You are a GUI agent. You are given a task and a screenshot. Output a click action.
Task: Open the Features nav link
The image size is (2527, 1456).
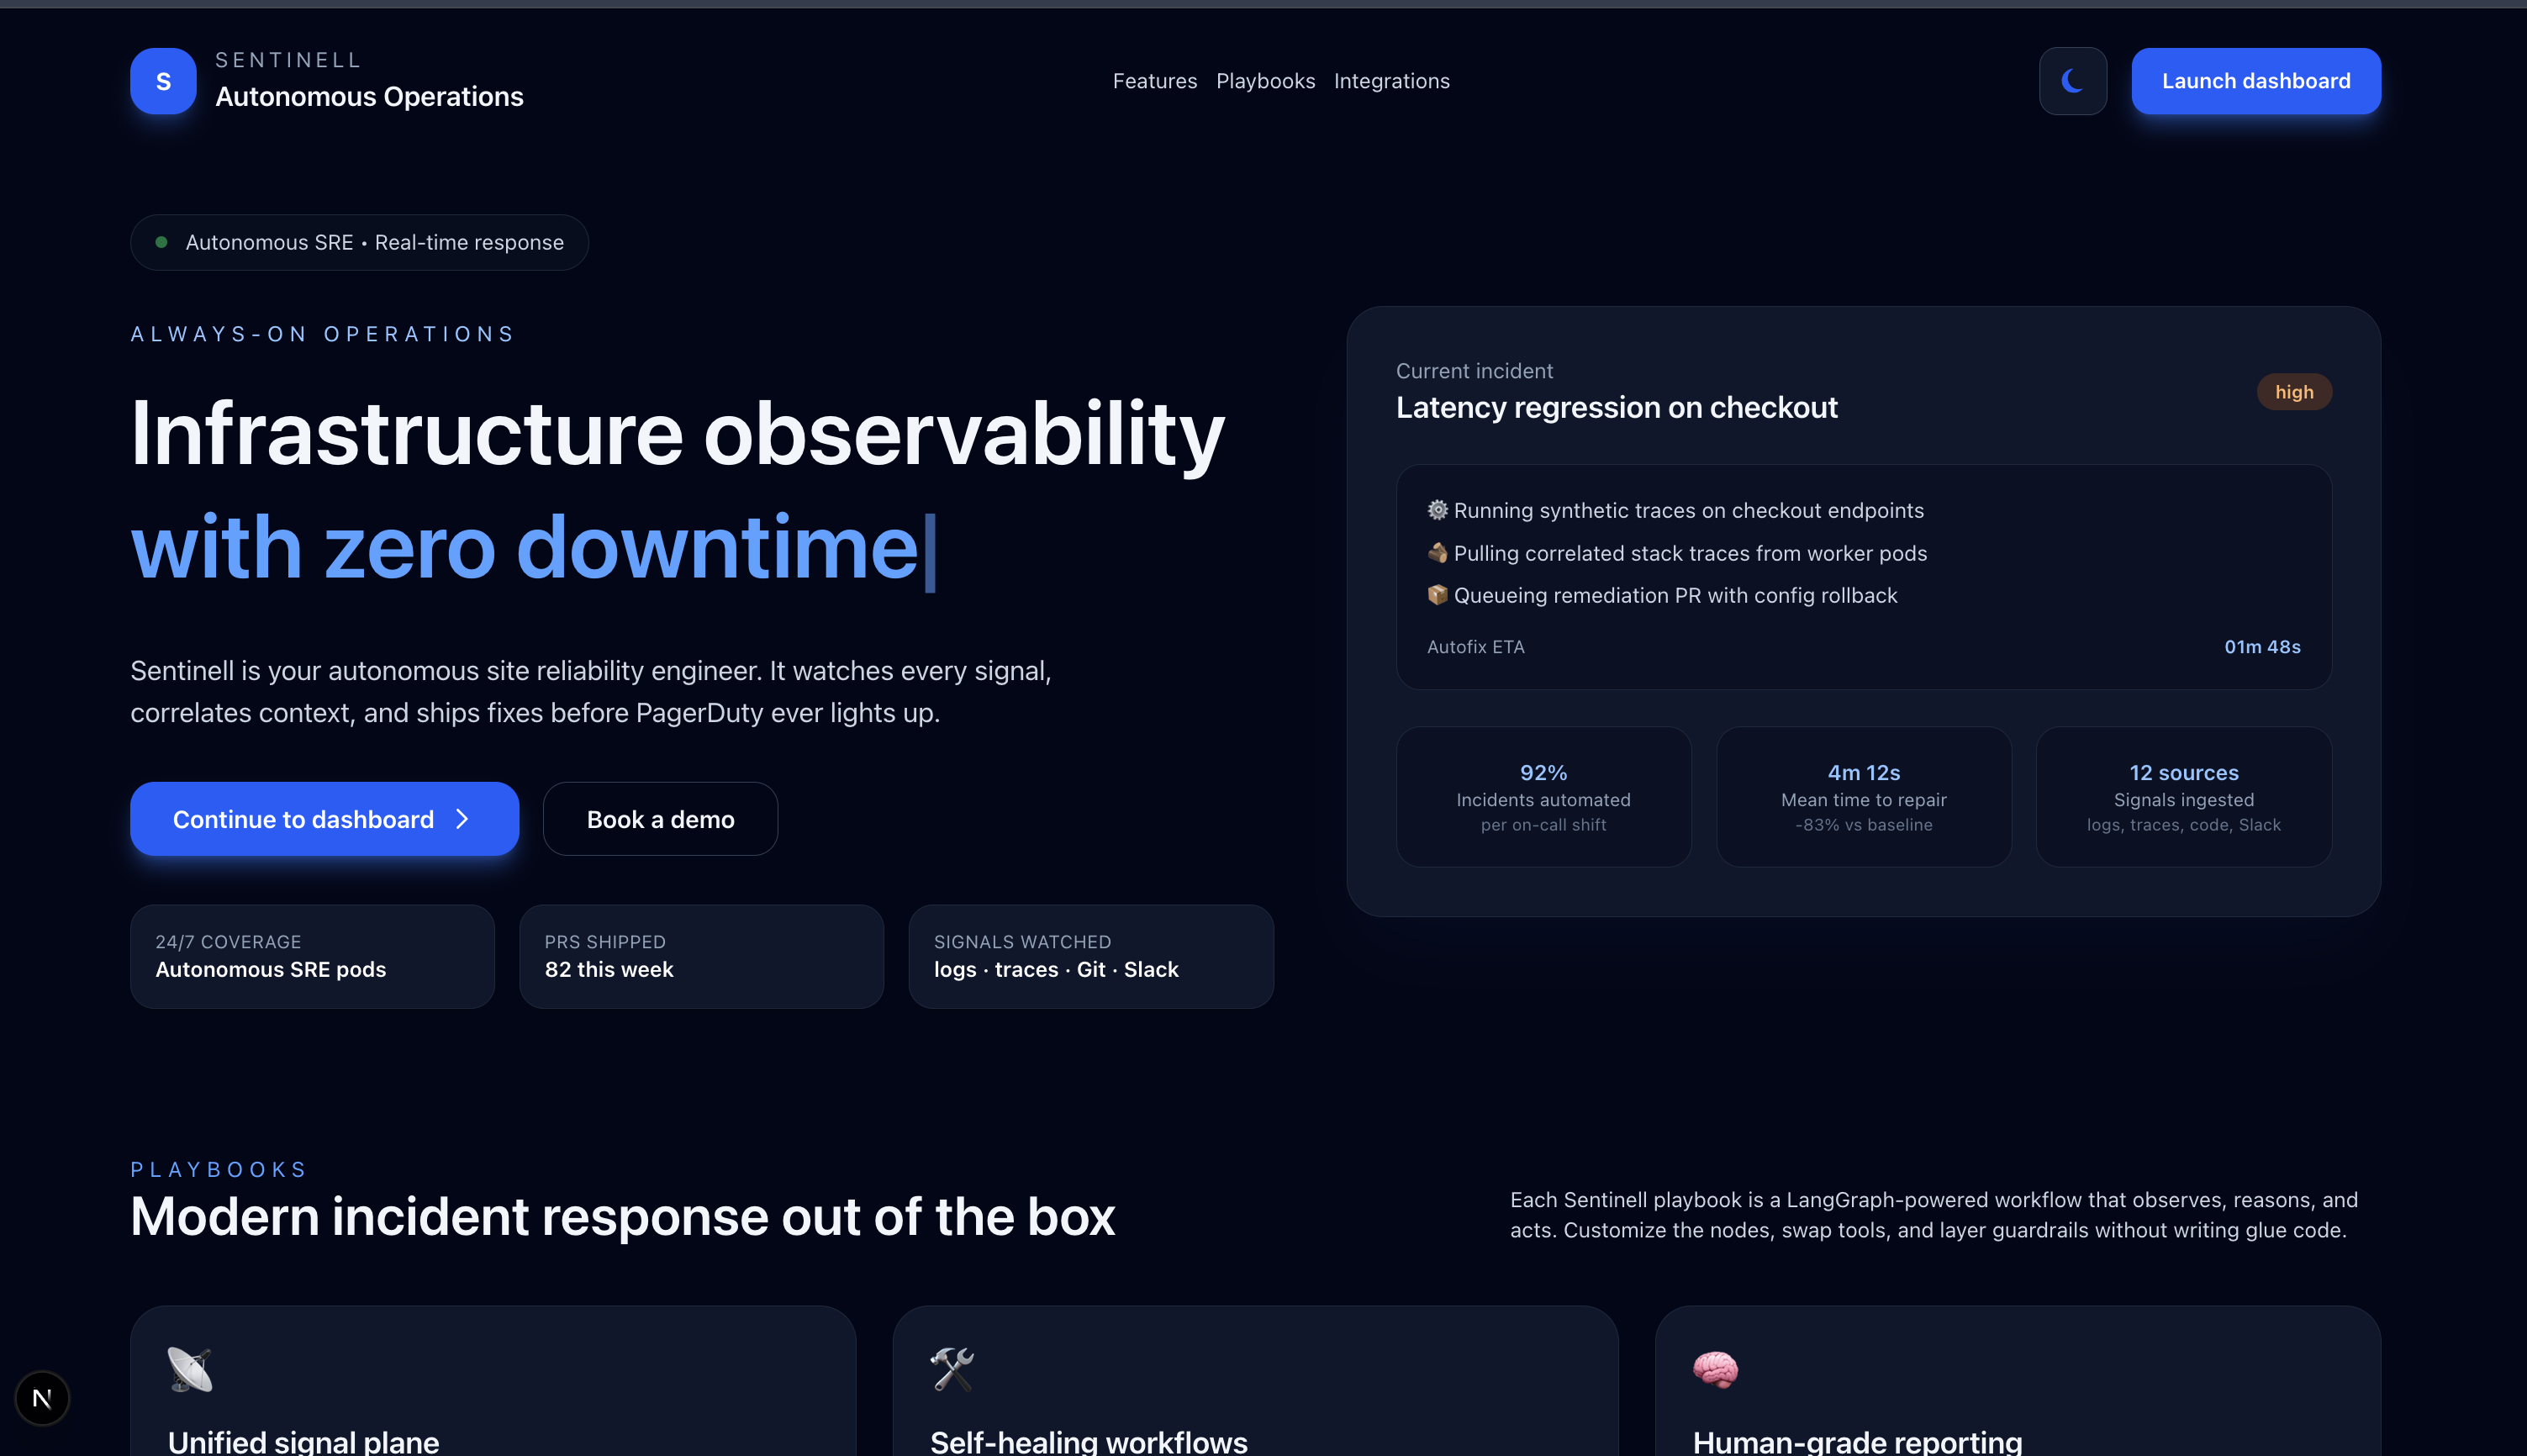point(1154,81)
